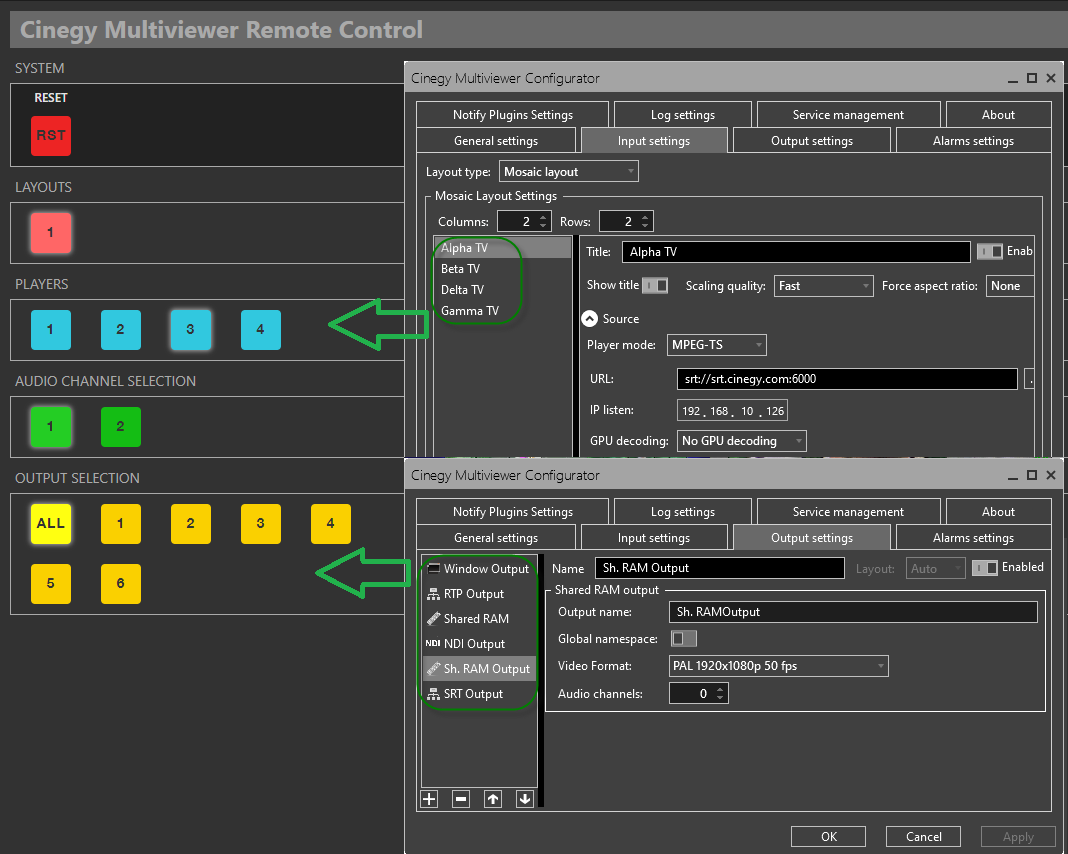The width and height of the screenshot is (1068, 854).
Task: Open Player mode MPEG-TS dropdown
Action: coord(717,345)
